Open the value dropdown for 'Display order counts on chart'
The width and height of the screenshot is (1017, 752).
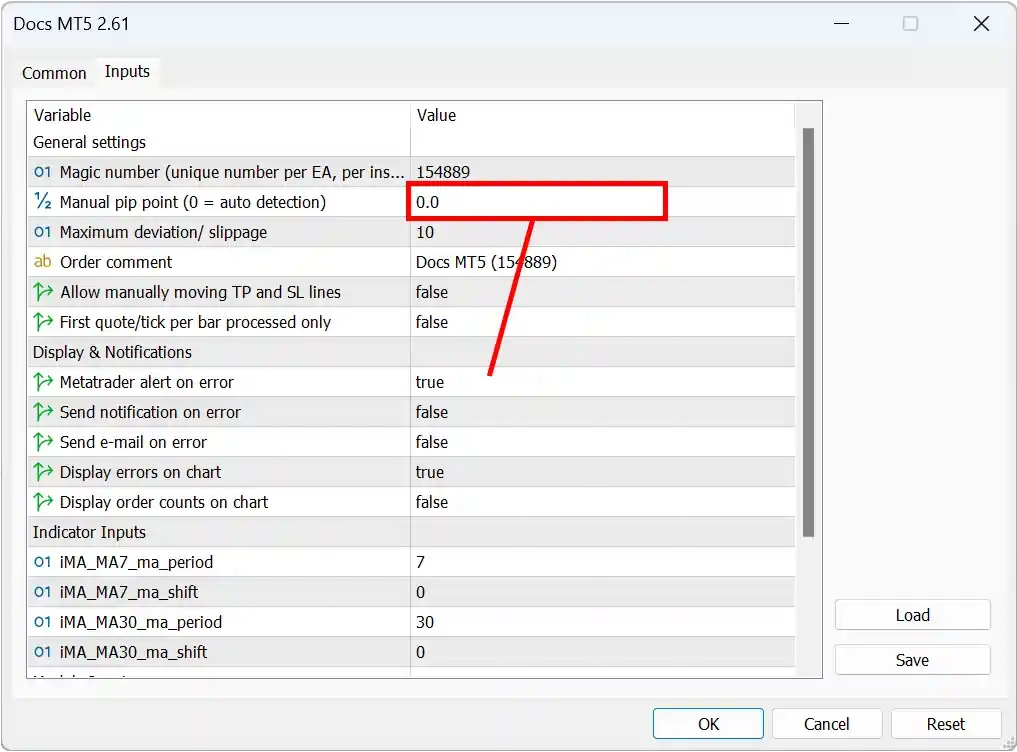pos(600,502)
